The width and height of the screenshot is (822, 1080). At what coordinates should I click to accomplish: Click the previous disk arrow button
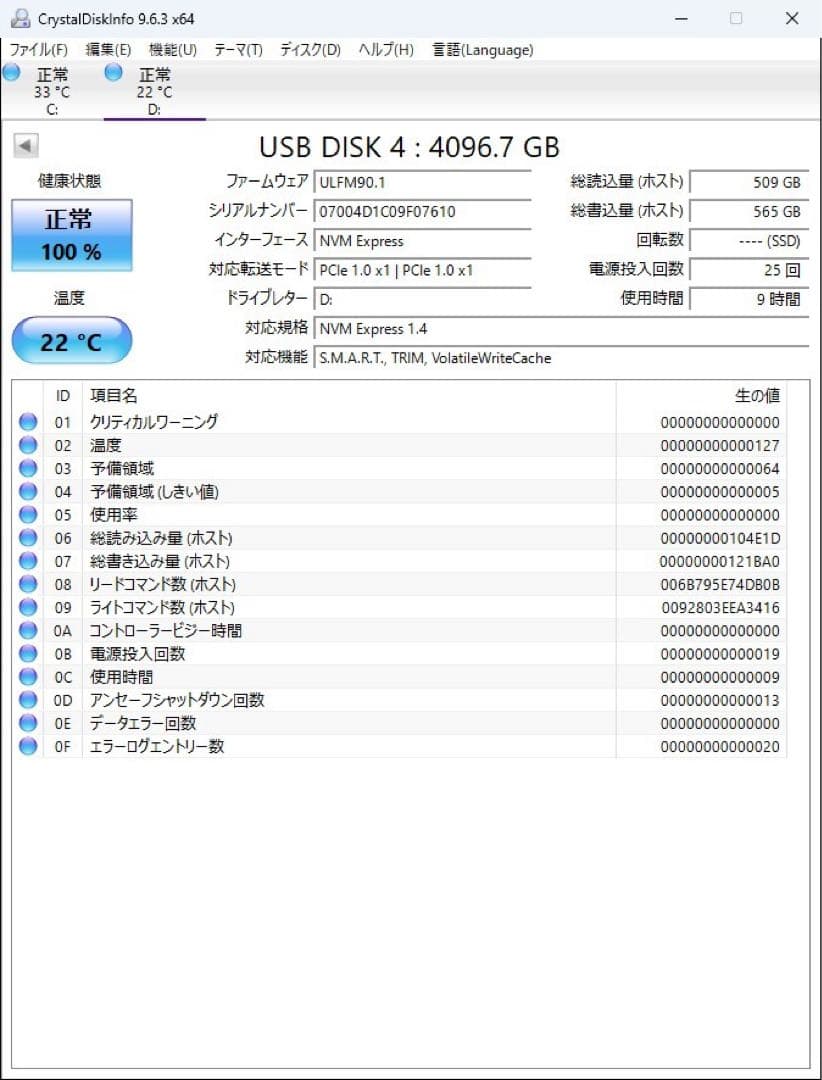coord(26,145)
